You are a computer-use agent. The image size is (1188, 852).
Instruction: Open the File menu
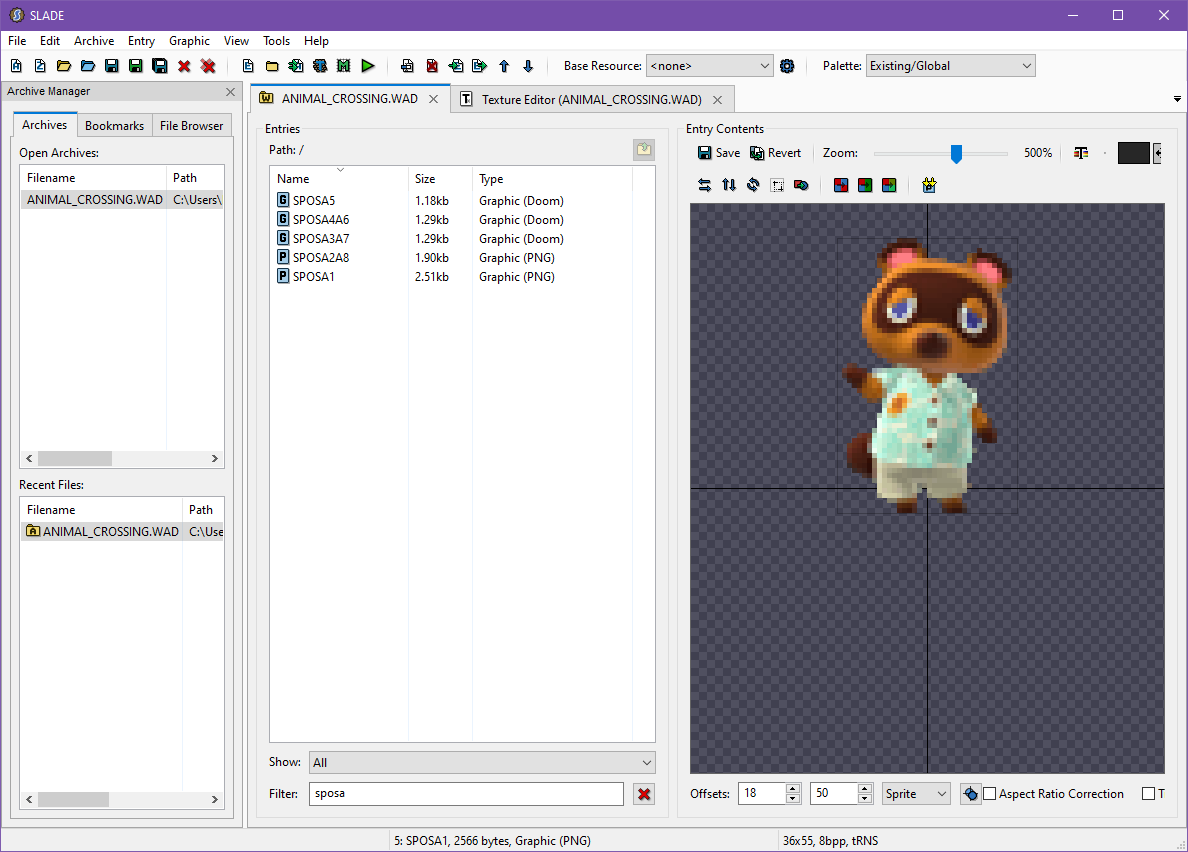tap(17, 41)
